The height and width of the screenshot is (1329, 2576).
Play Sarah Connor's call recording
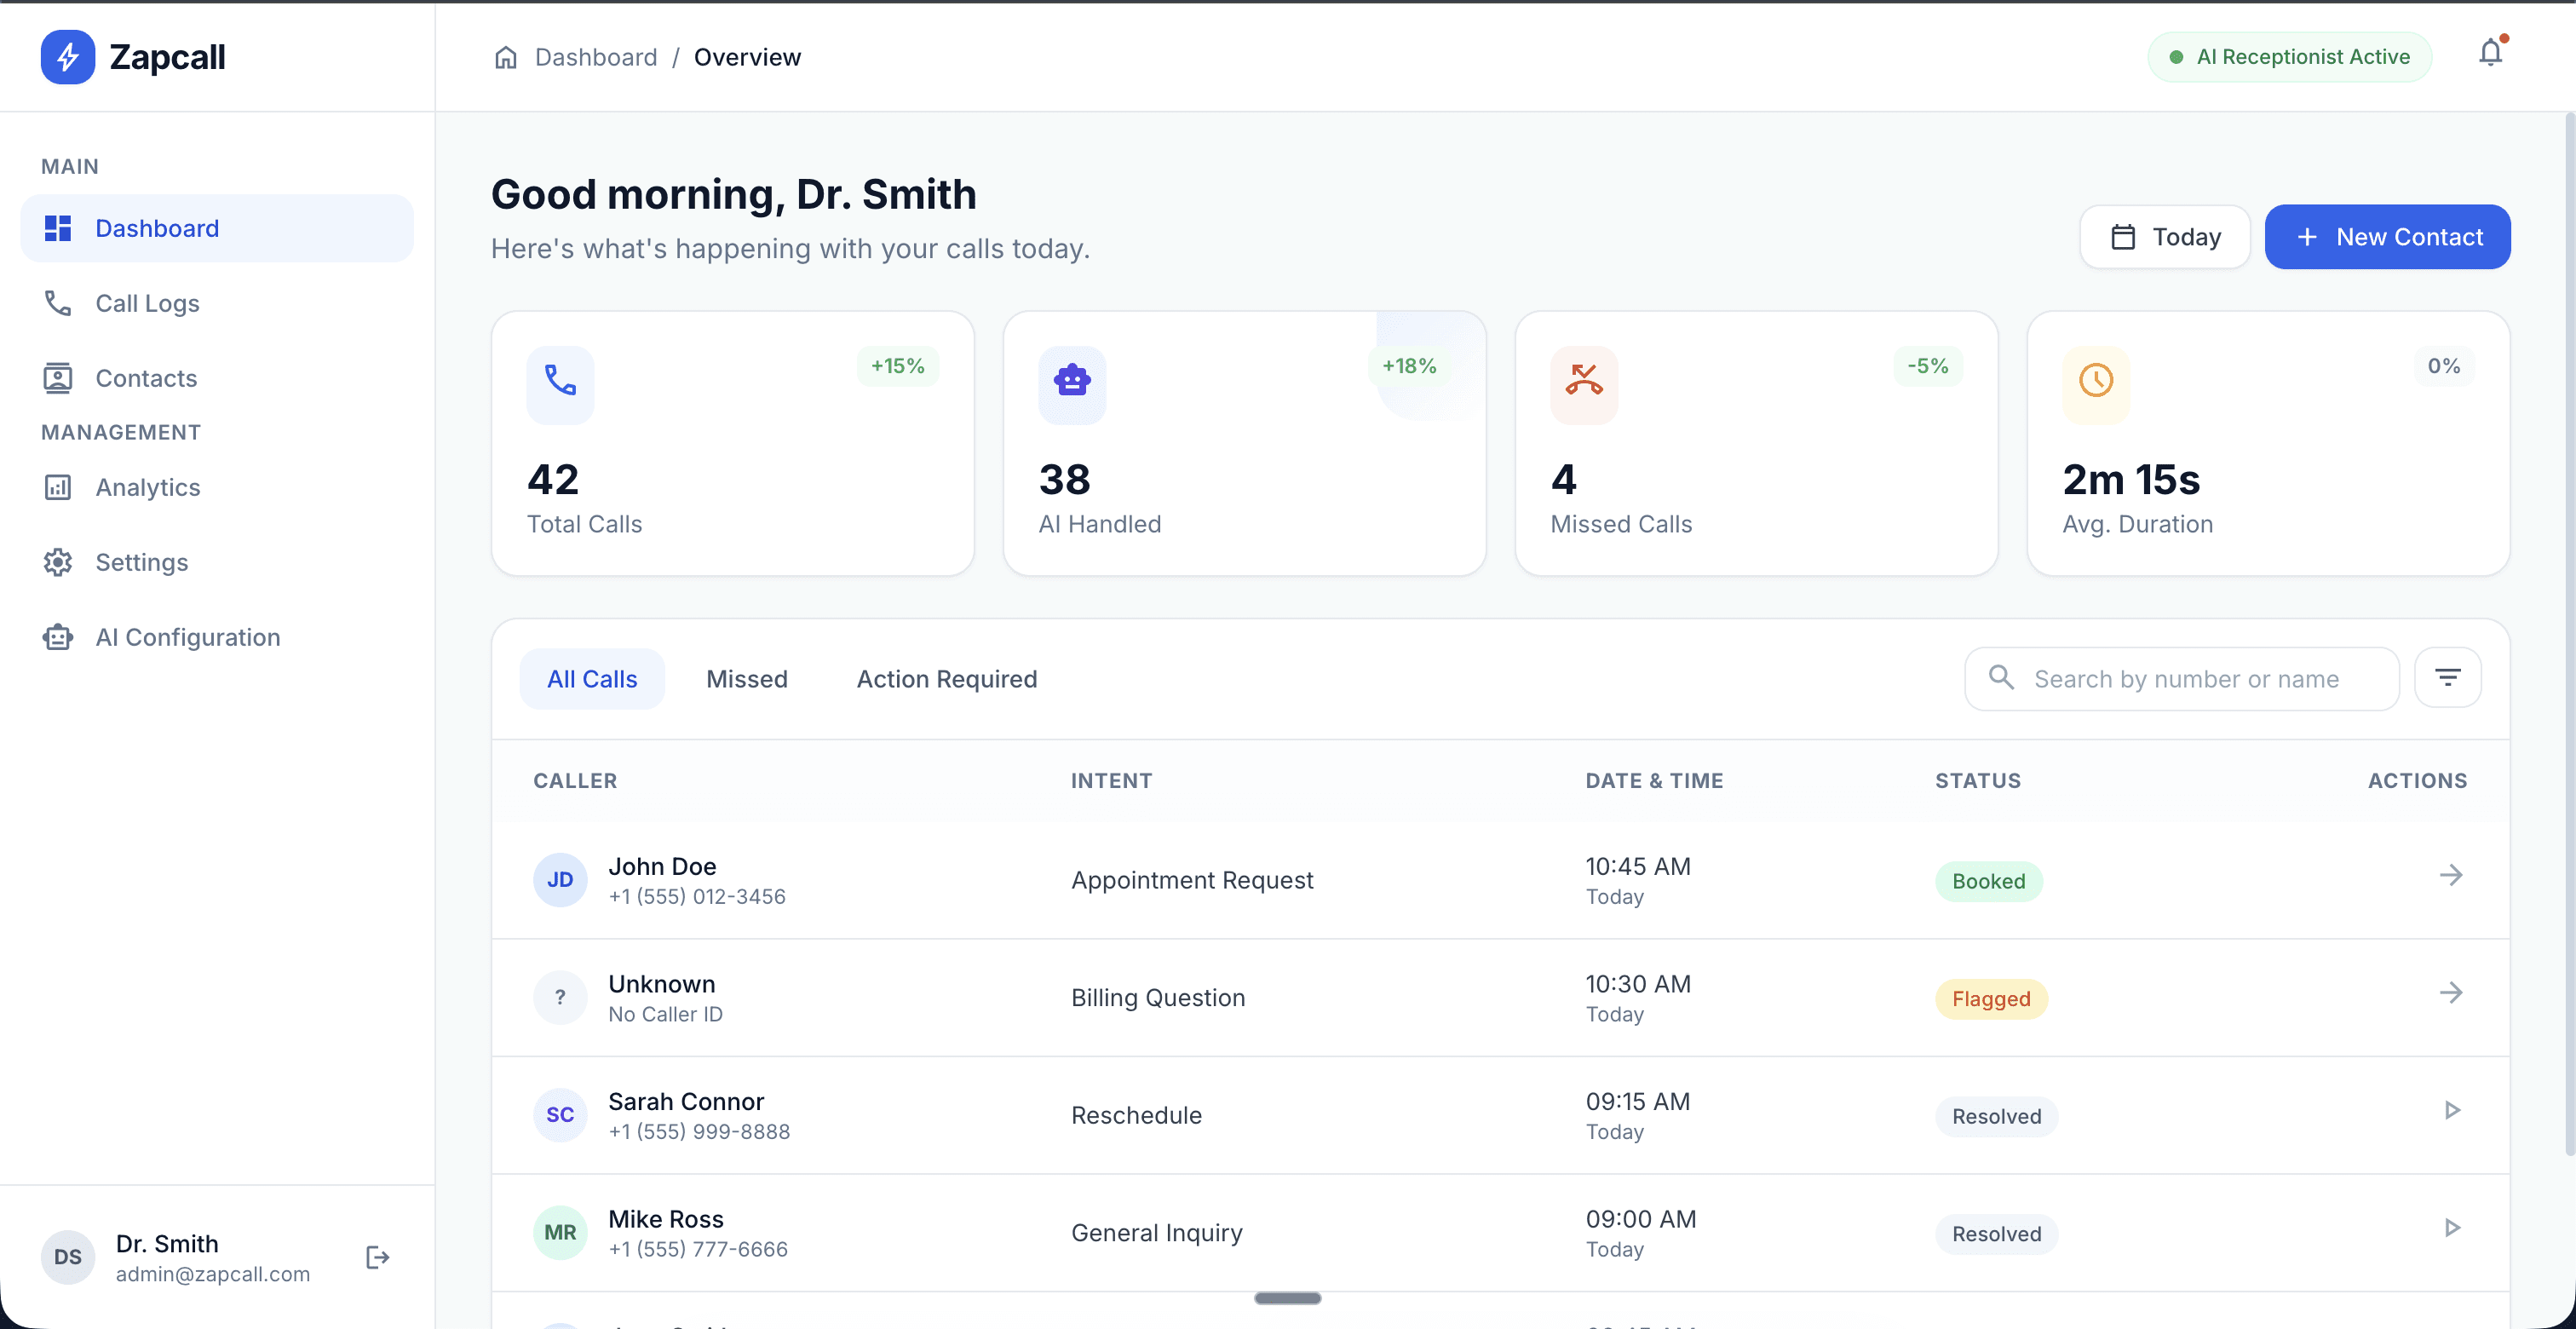(2451, 1110)
